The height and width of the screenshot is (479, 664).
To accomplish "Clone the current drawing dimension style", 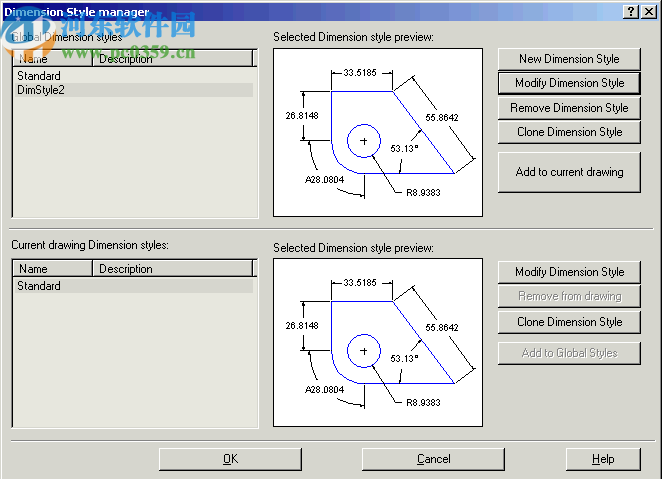I will [569, 322].
